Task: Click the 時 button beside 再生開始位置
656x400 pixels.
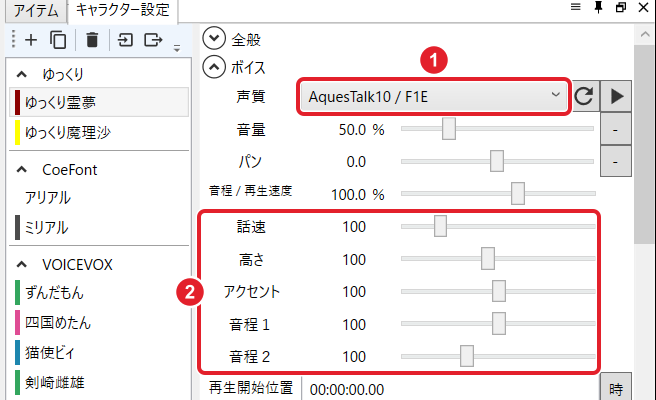Action: (x=615, y=388)
